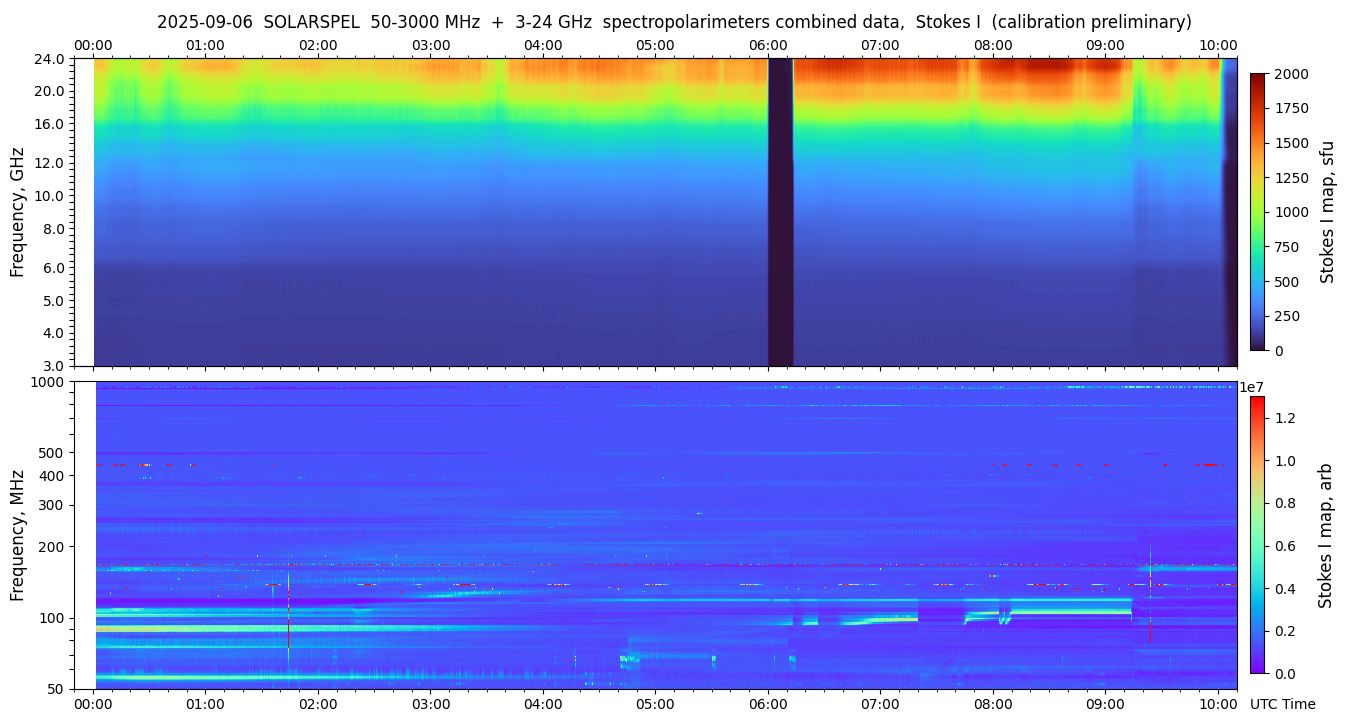Click the "Stokes I map, sfu" colorbar label

[x=1327, y=212]
